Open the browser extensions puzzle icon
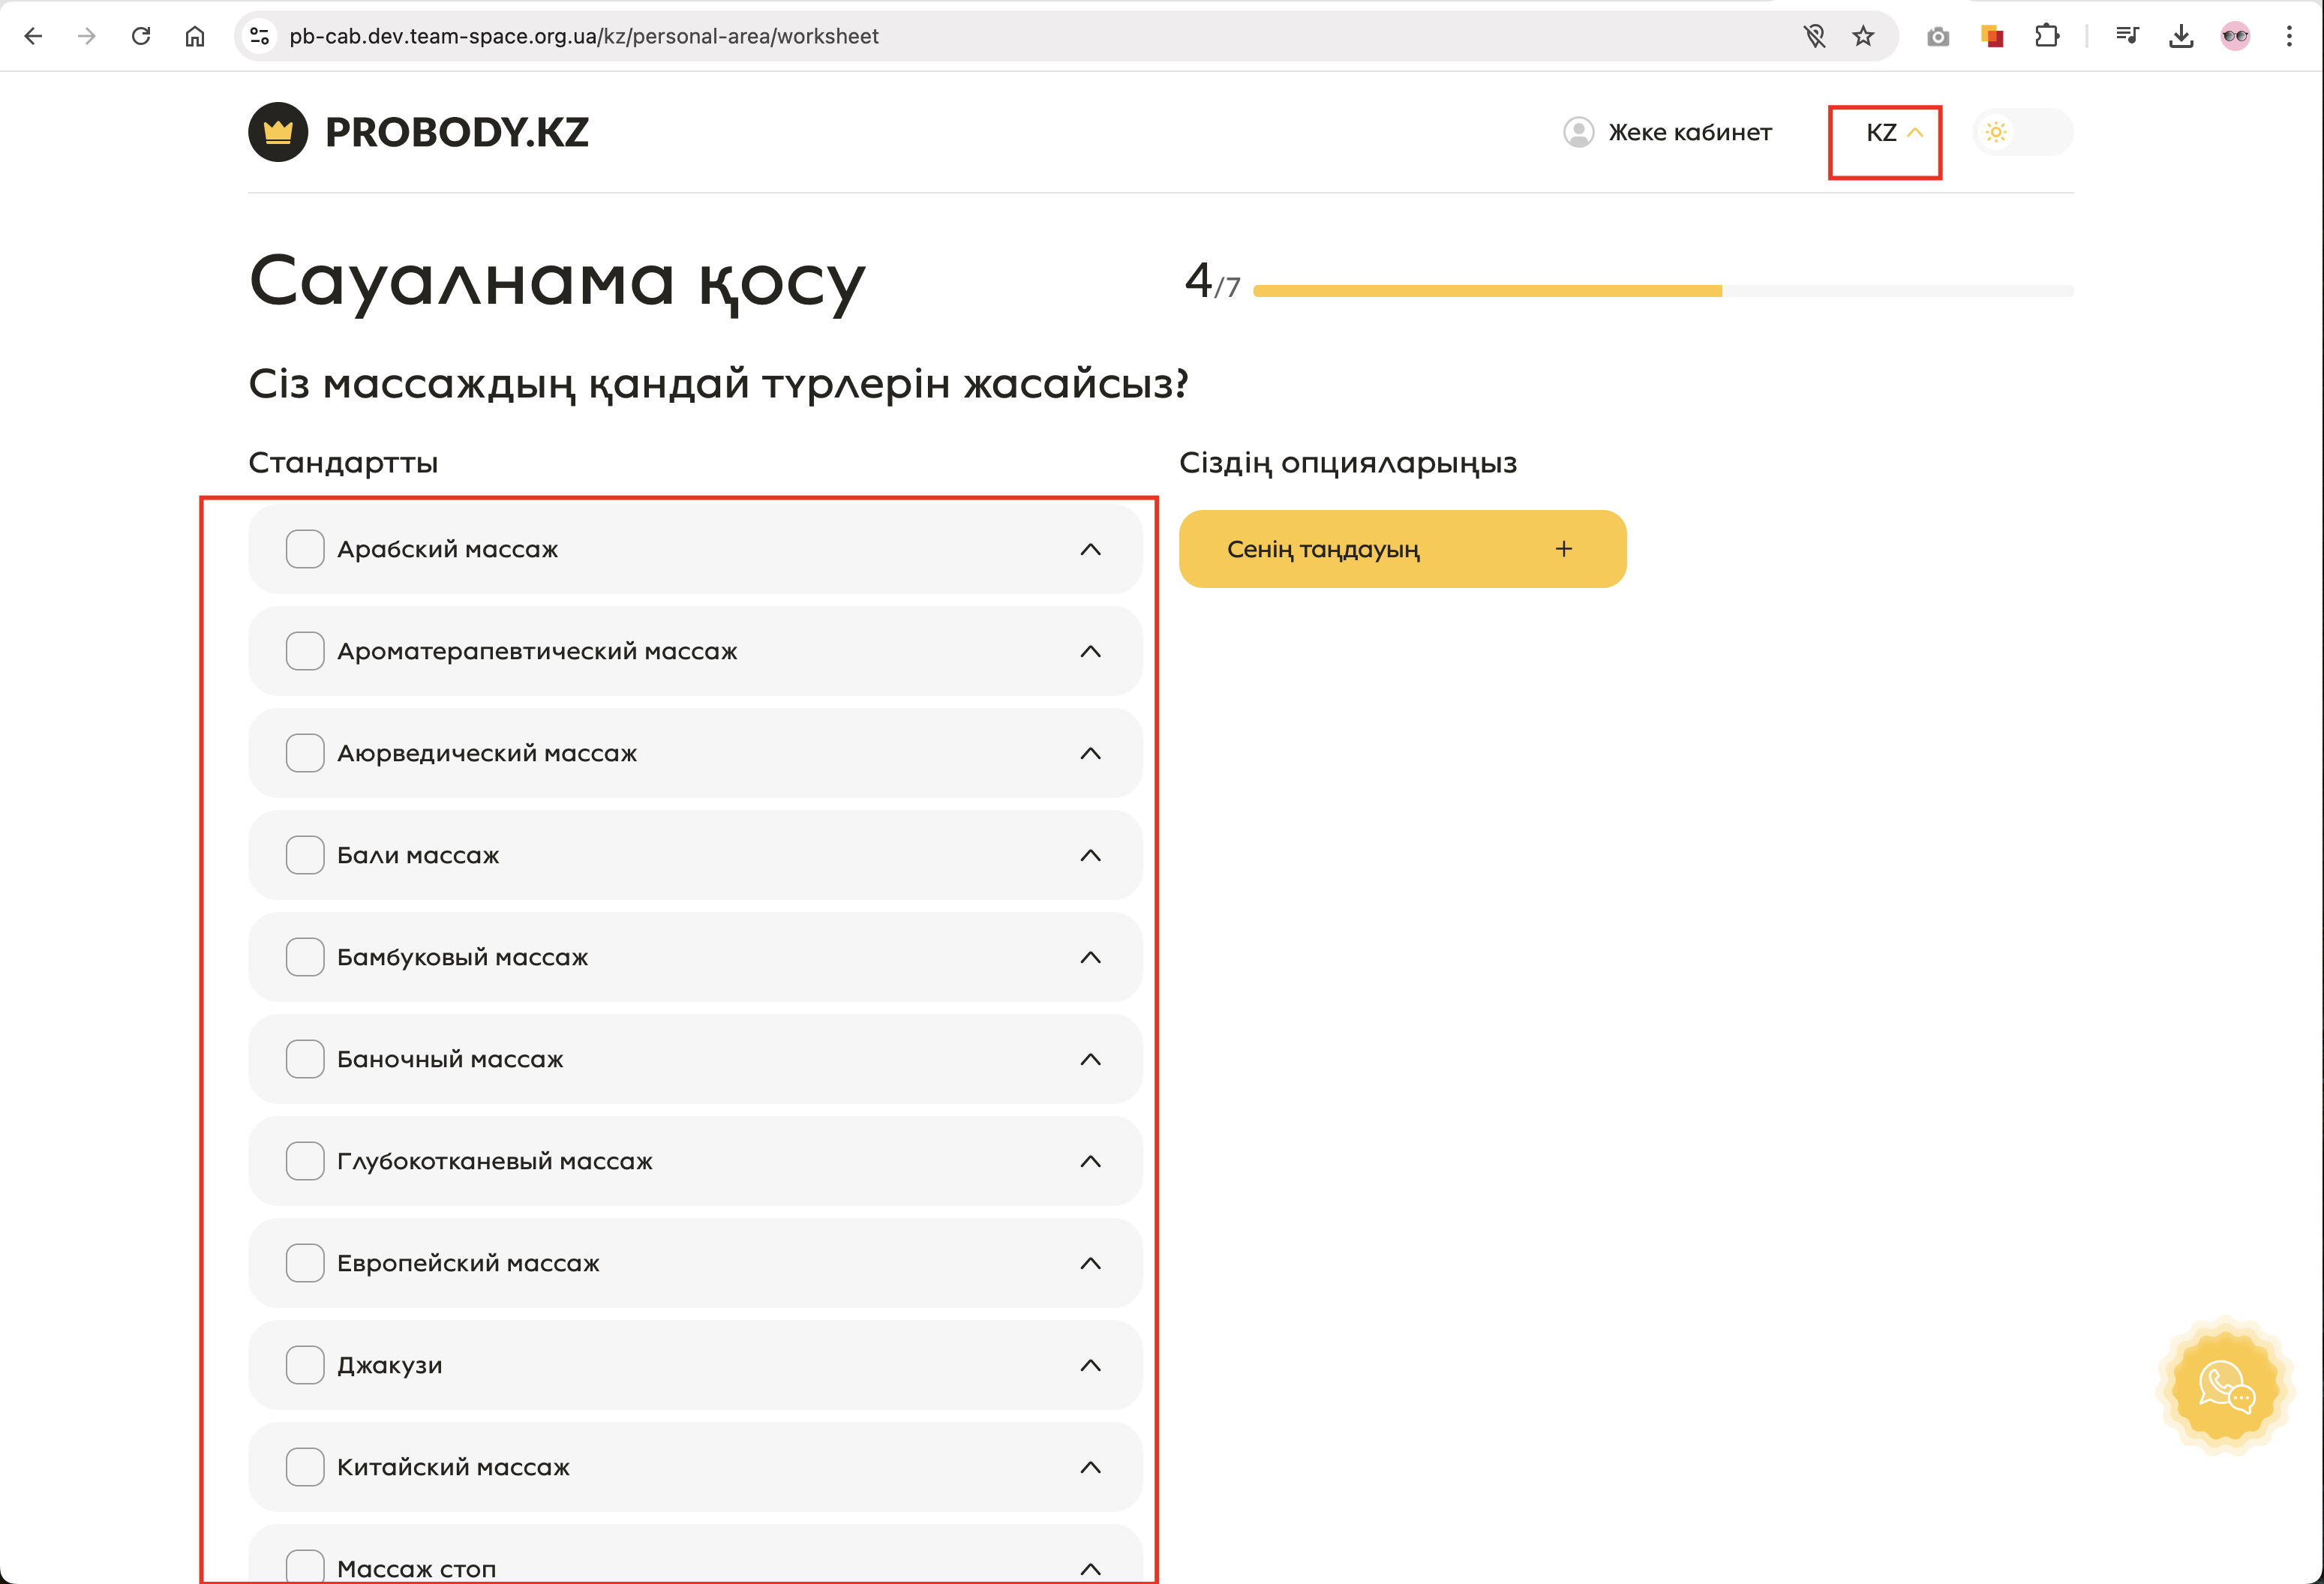This screenshot has width=2324, height=1584. click(2046, 37)
